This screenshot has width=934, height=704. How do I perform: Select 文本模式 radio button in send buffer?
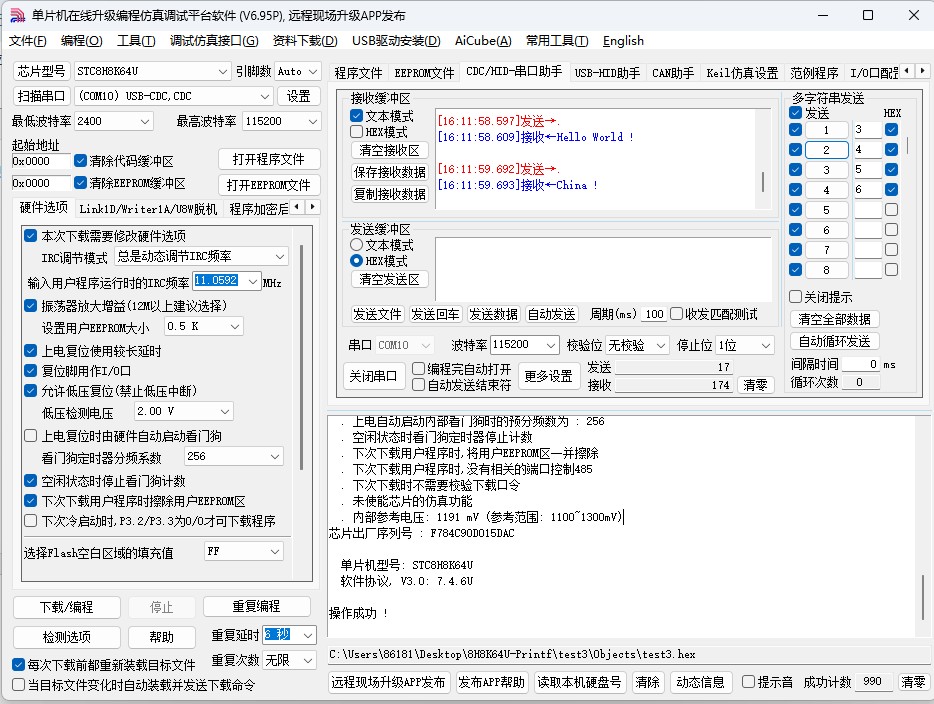356,245
